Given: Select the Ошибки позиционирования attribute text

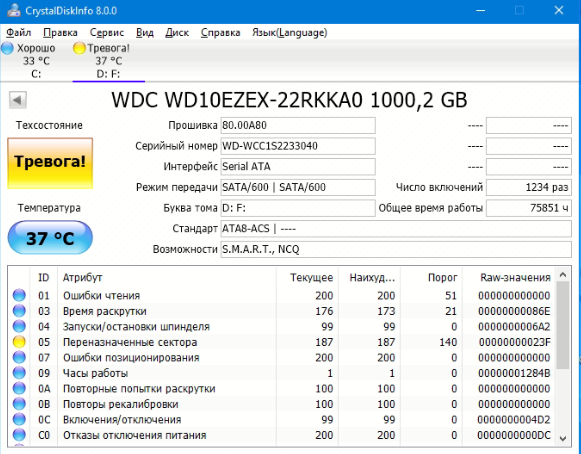Looking at the screenshot, I should [131, 358].
